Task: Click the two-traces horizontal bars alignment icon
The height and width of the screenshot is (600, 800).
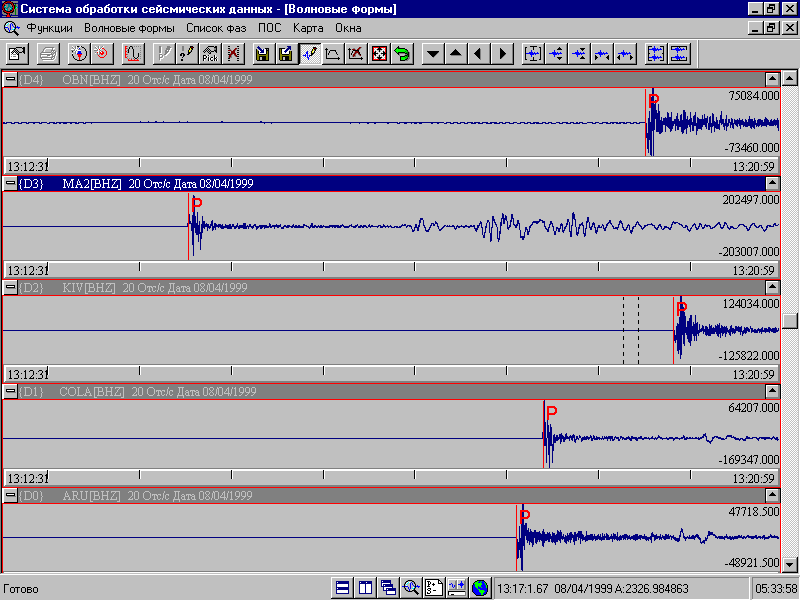Action: [679, 54]
